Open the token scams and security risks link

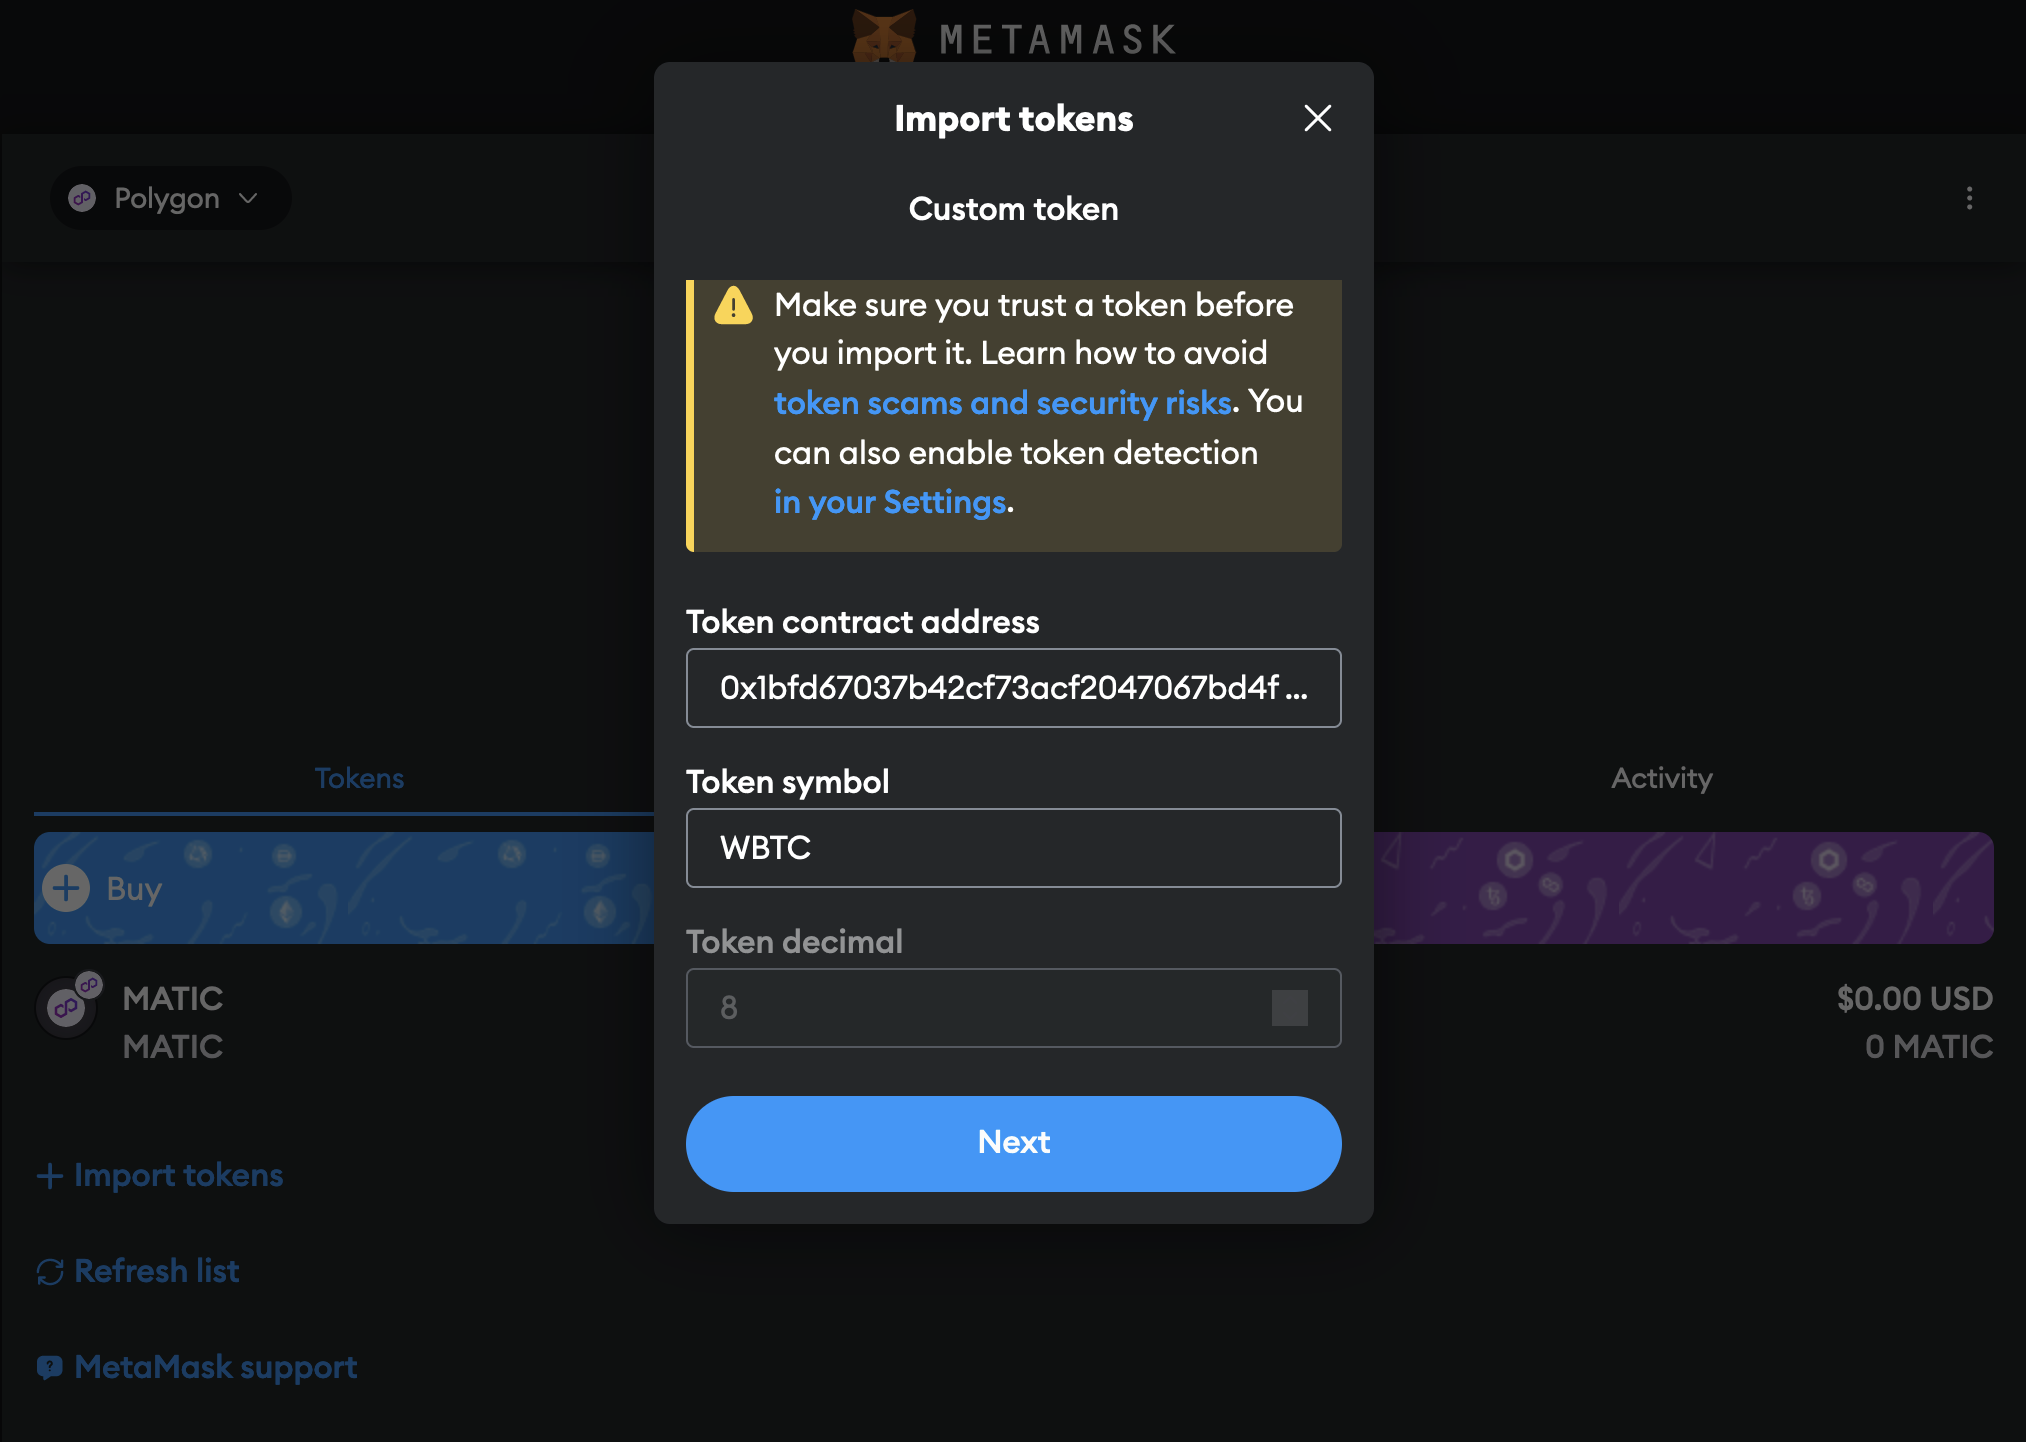[1002, 402]
